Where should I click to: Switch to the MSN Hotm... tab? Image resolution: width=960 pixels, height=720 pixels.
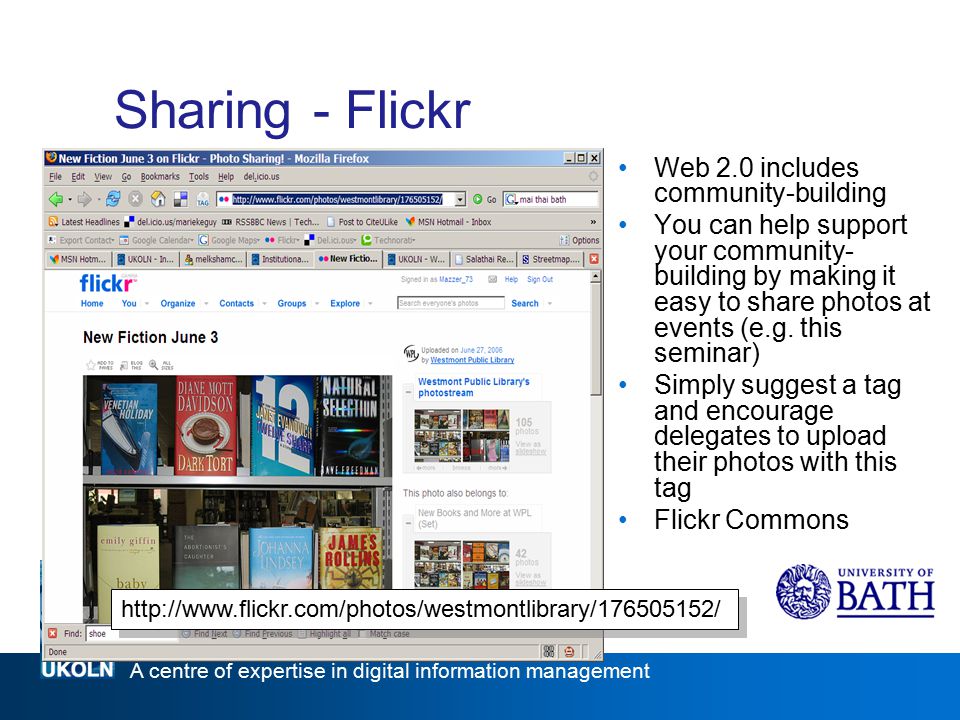78,259
